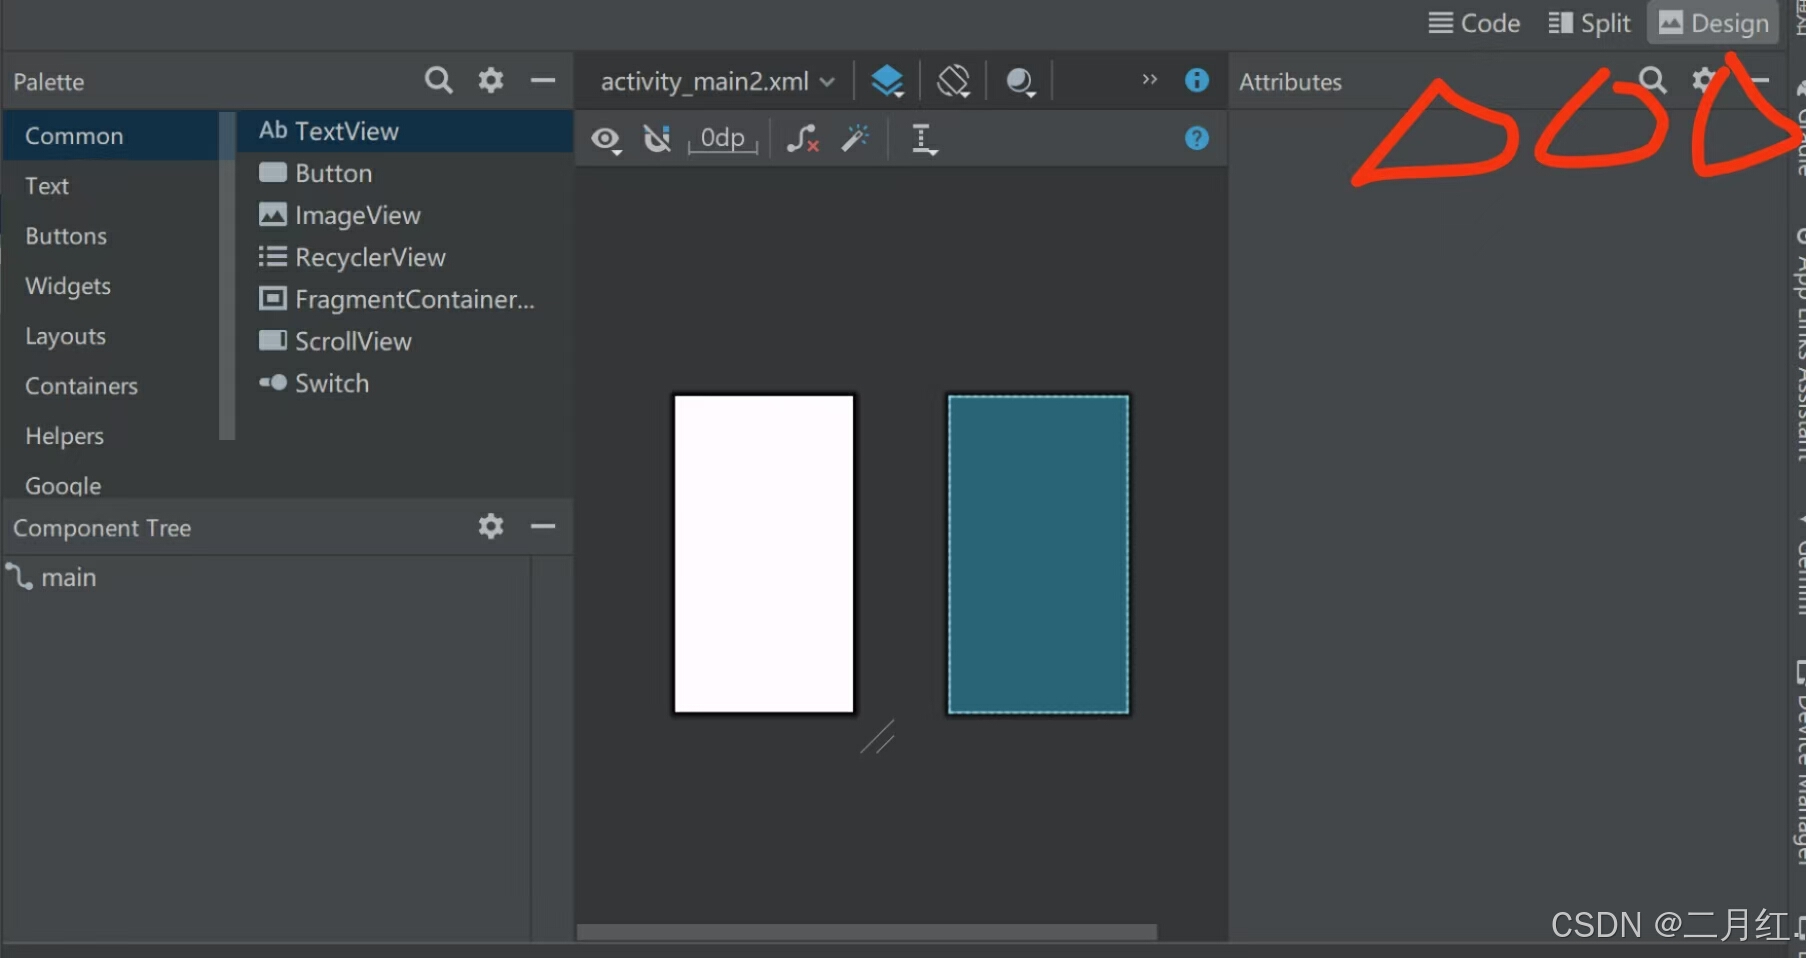Show warnings and errors info icon
The height and width of the screenshot is (958, 1806).
point(1196,80)
